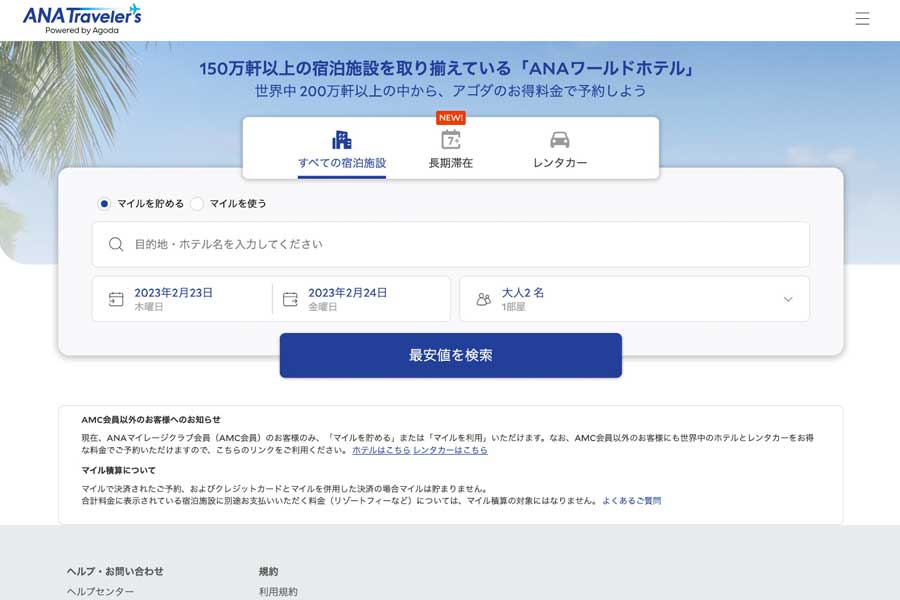Click the long-stay calendar icon
900x600 pixels.
pyautogui.click(x=451, y=140)
